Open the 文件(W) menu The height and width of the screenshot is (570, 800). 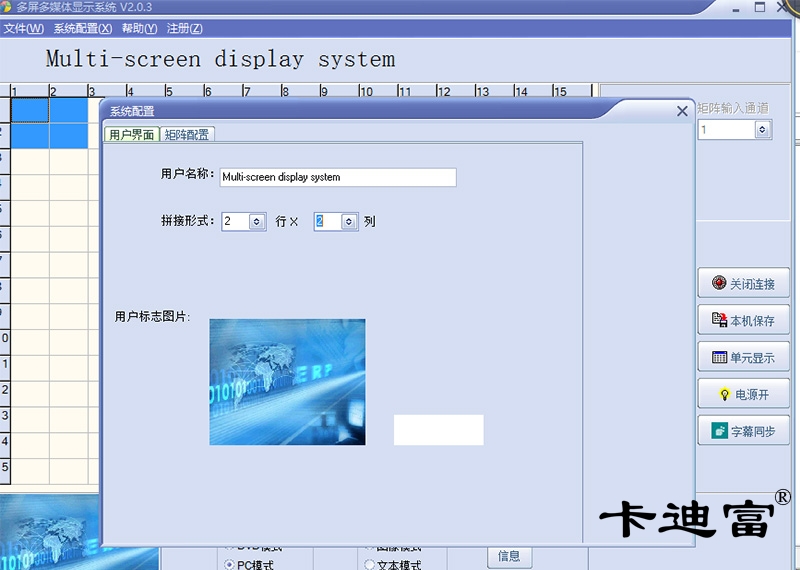tap(23, 29)
